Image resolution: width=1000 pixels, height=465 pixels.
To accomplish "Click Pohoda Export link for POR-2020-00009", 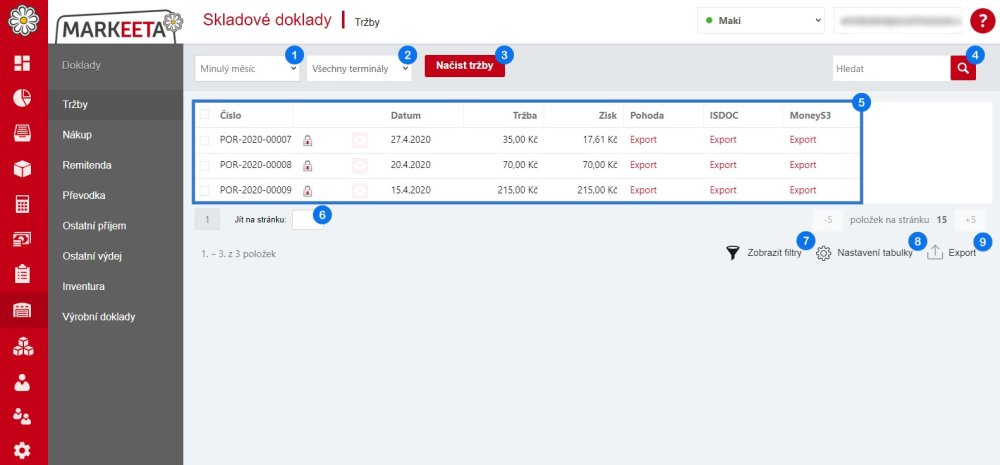I will [643, 190].
